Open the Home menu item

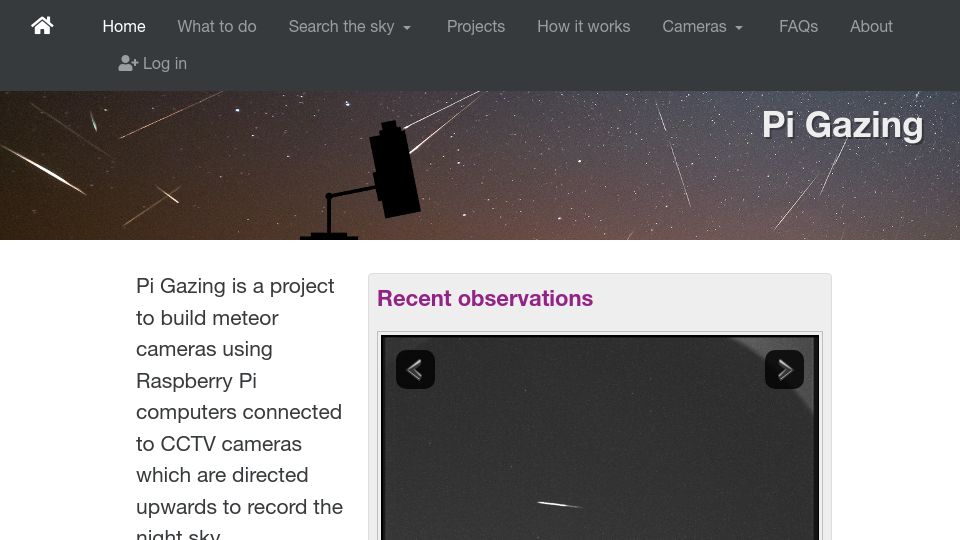[x=124, y=26]
